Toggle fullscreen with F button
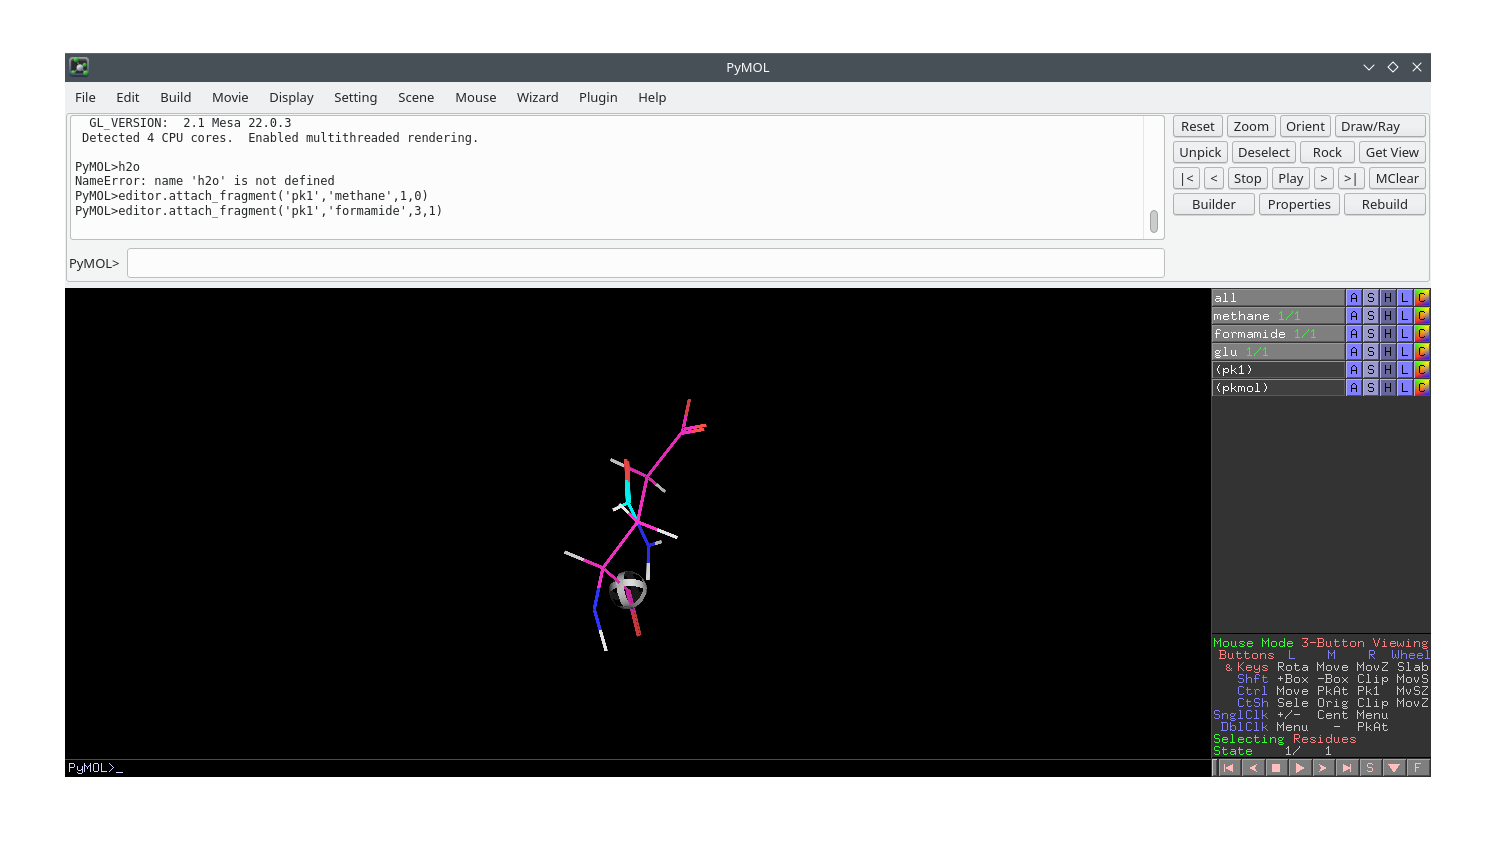 pos(1417,768)
